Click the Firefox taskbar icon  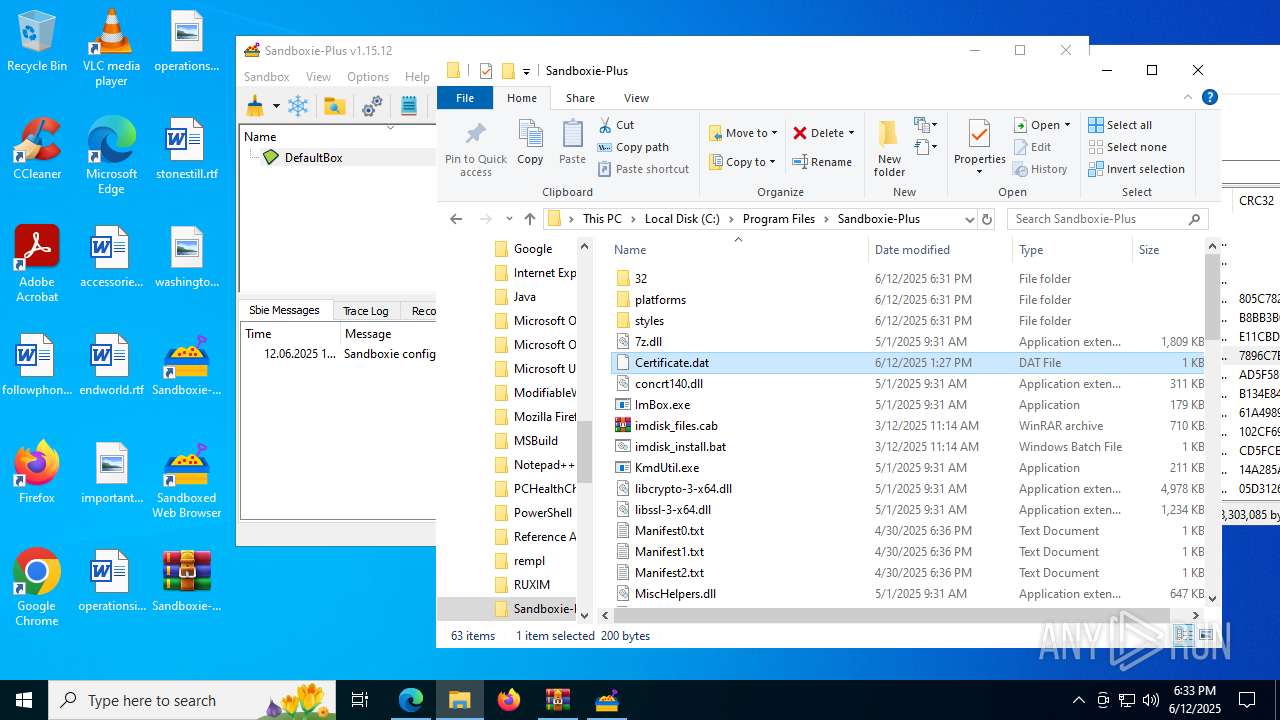pos(509,700)
